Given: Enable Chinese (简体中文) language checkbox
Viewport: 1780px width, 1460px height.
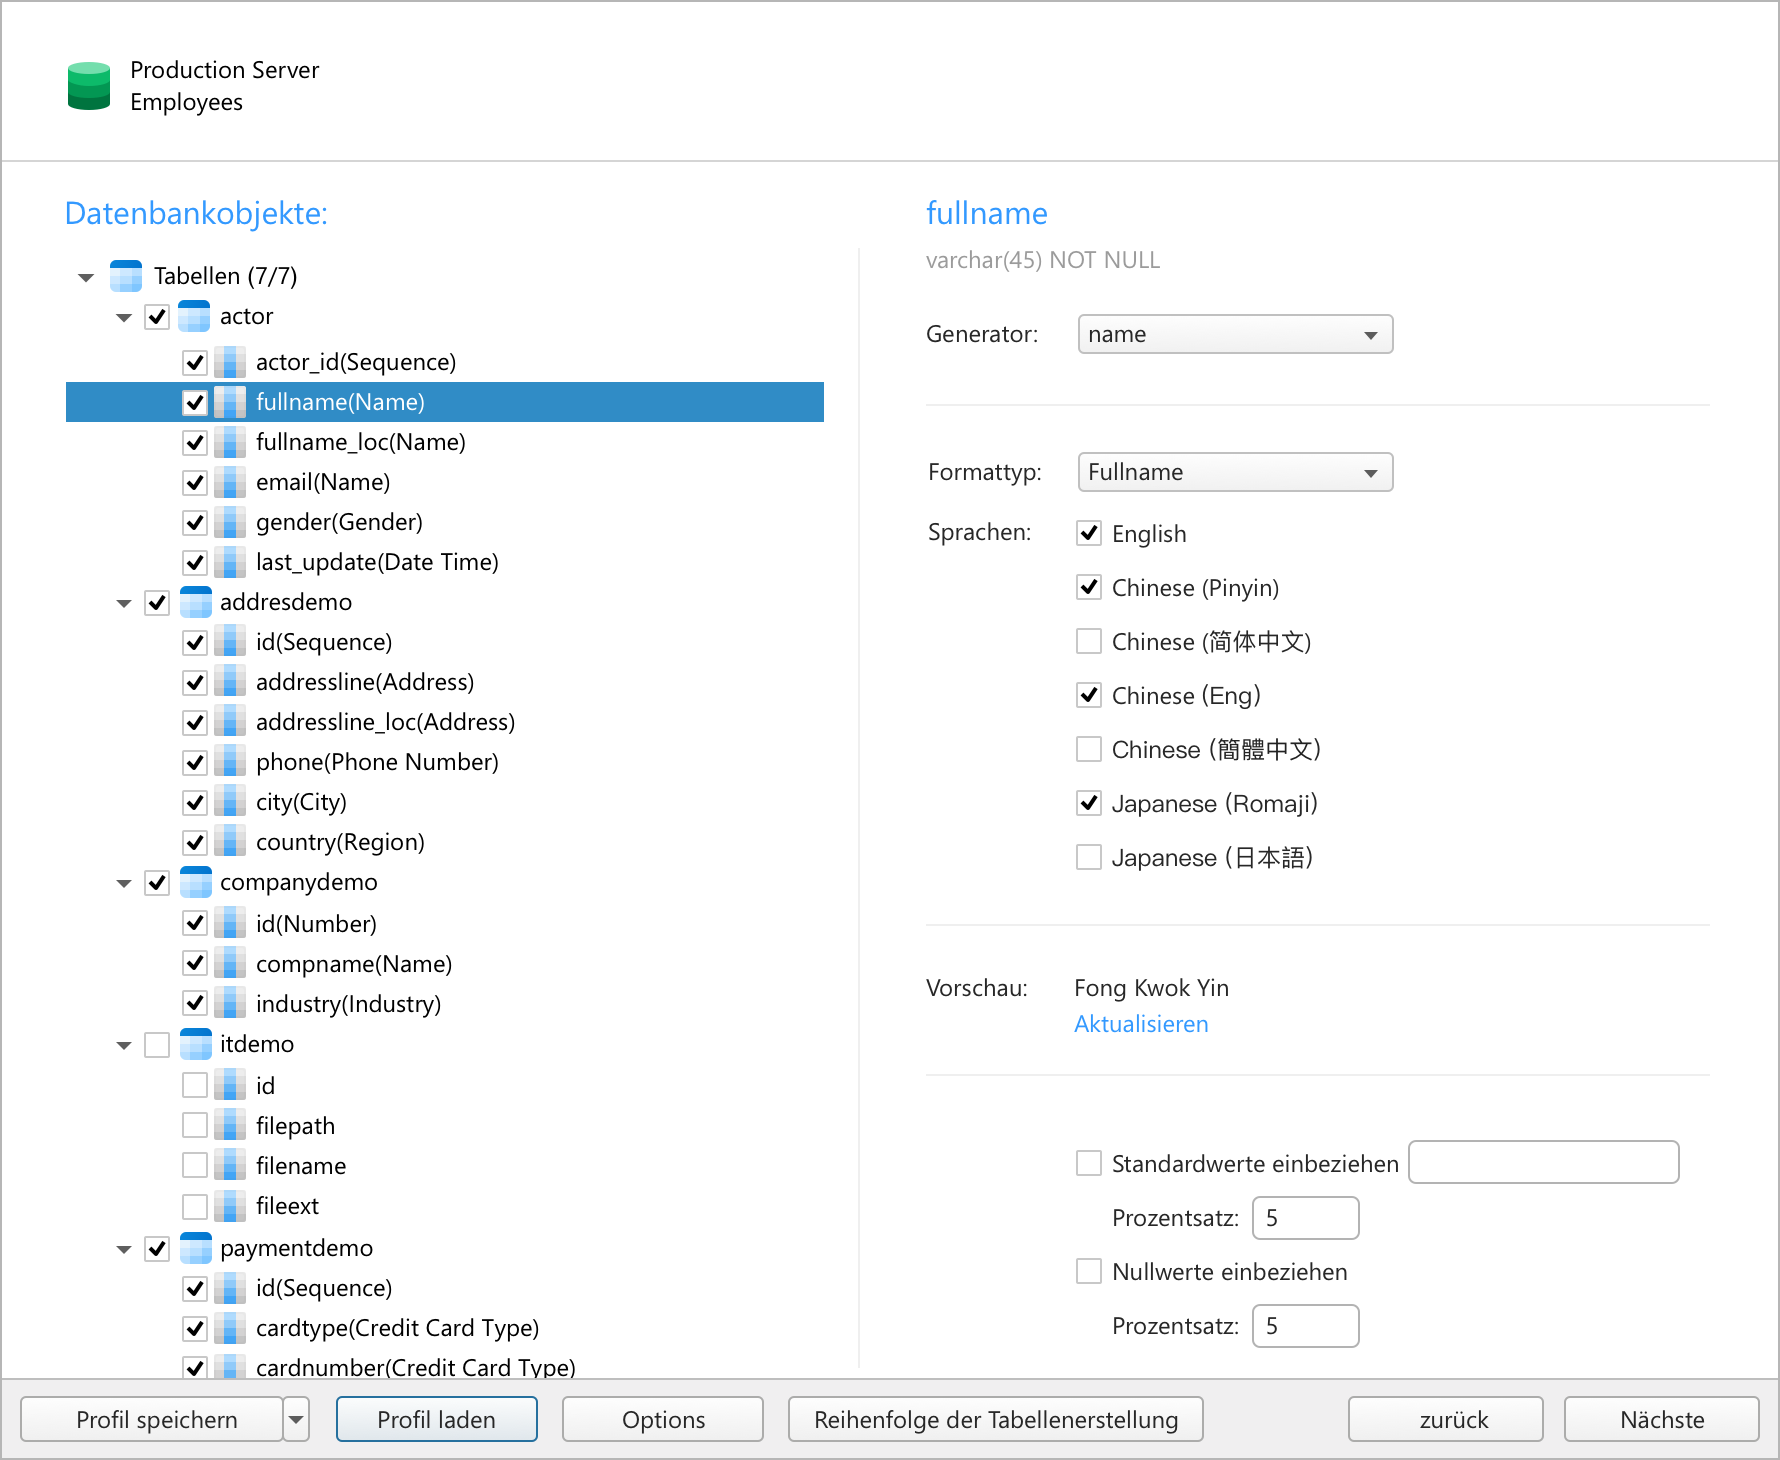Looking at the screenshot, I should pyautogui.click(x=1089, y=641).
